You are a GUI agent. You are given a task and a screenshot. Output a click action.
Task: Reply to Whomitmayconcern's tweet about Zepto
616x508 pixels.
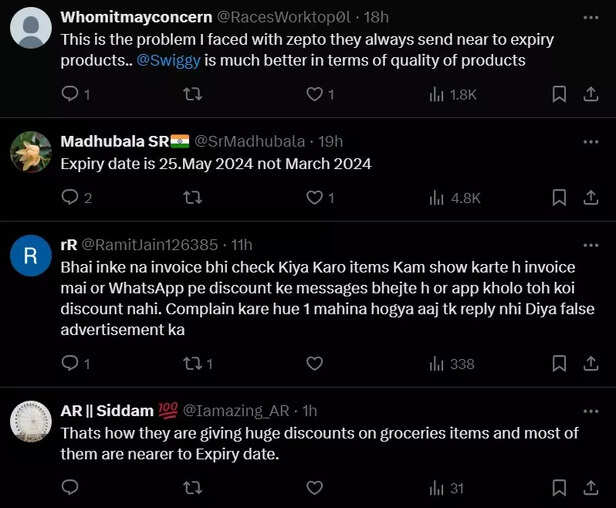click(x=70, y=94)
